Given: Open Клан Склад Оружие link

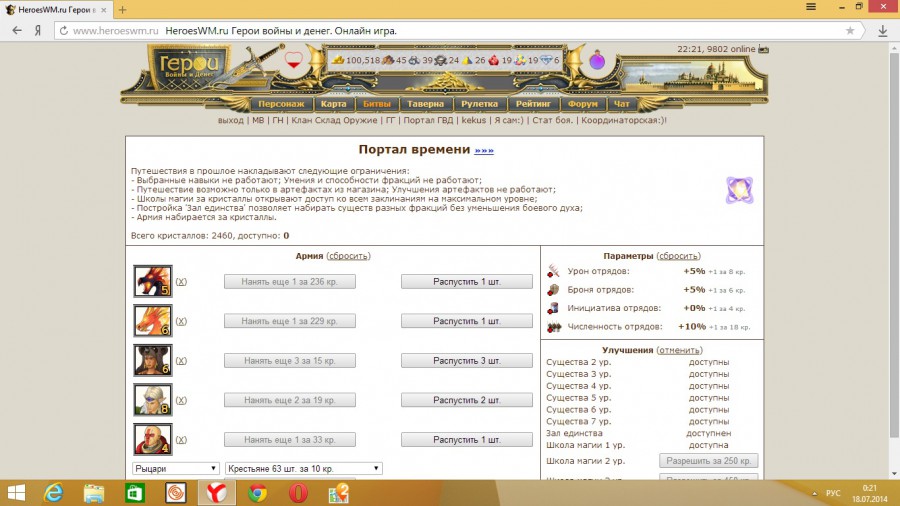Looking at the screenshot, I should tap(334, 120).
